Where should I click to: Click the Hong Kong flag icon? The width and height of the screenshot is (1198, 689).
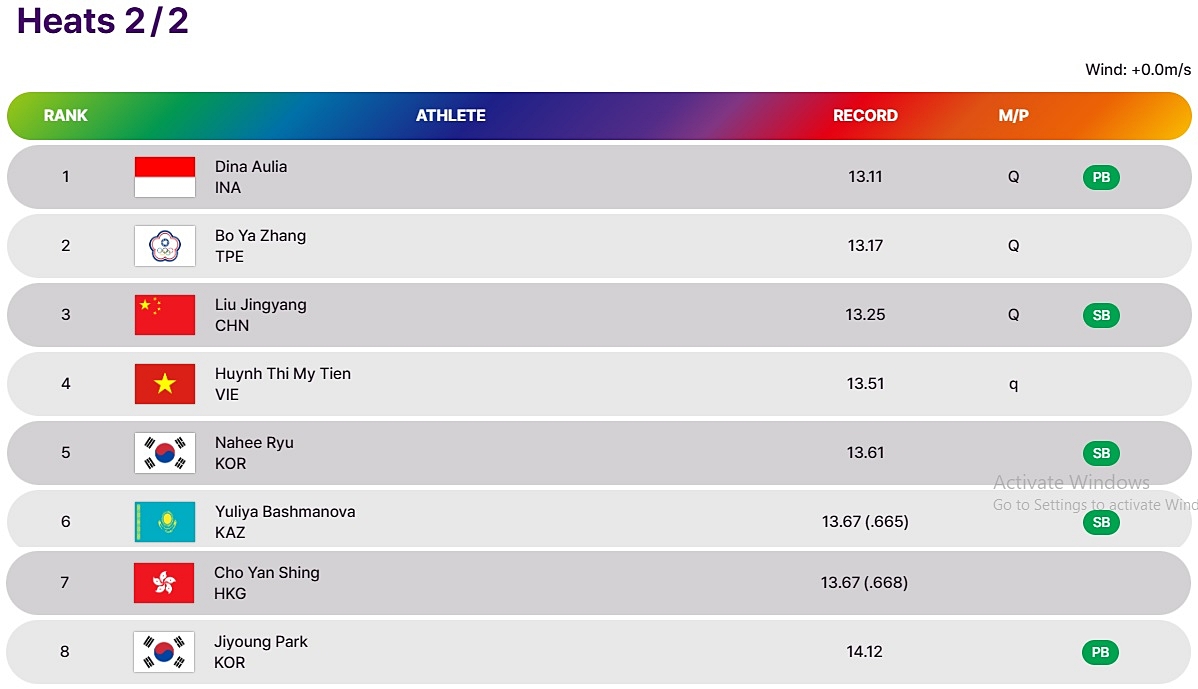tap(164, 583)
